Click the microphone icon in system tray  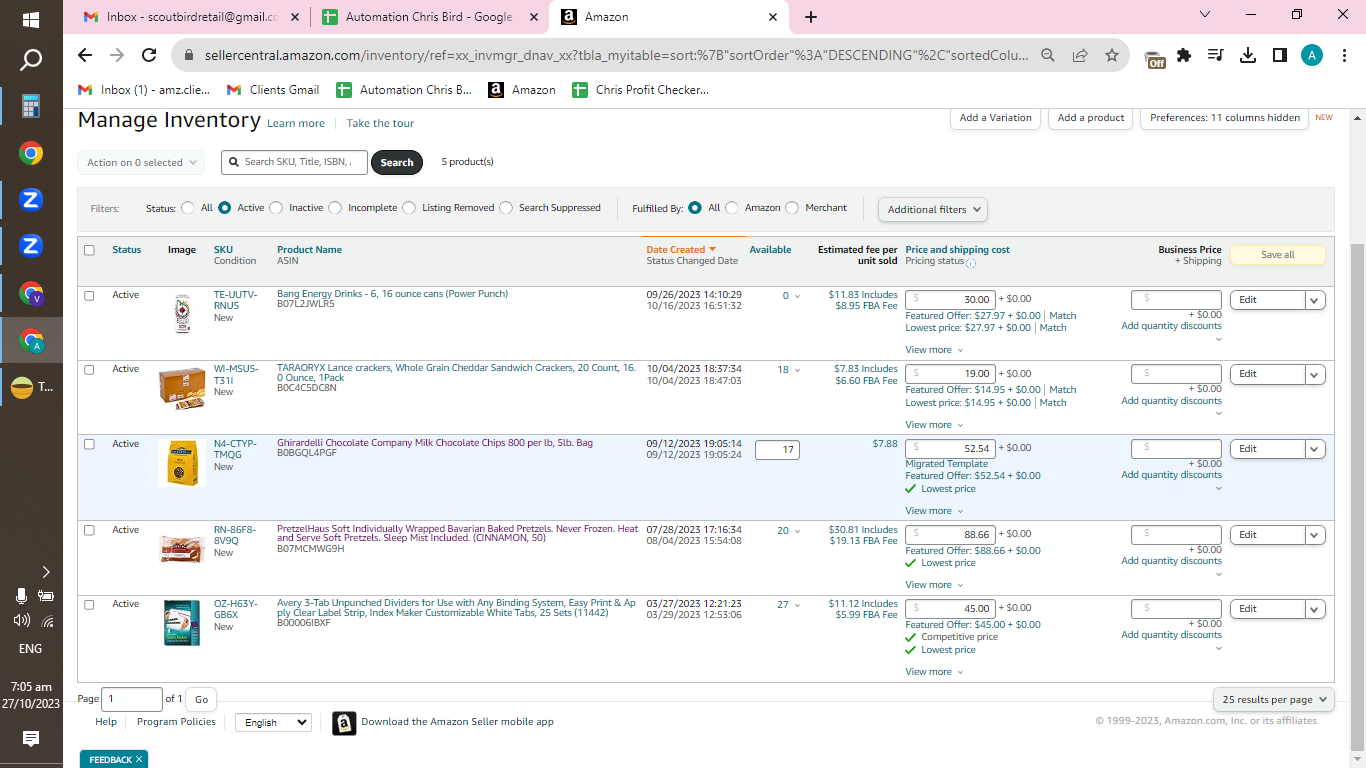pyautogui.click(x=21, y=596)
